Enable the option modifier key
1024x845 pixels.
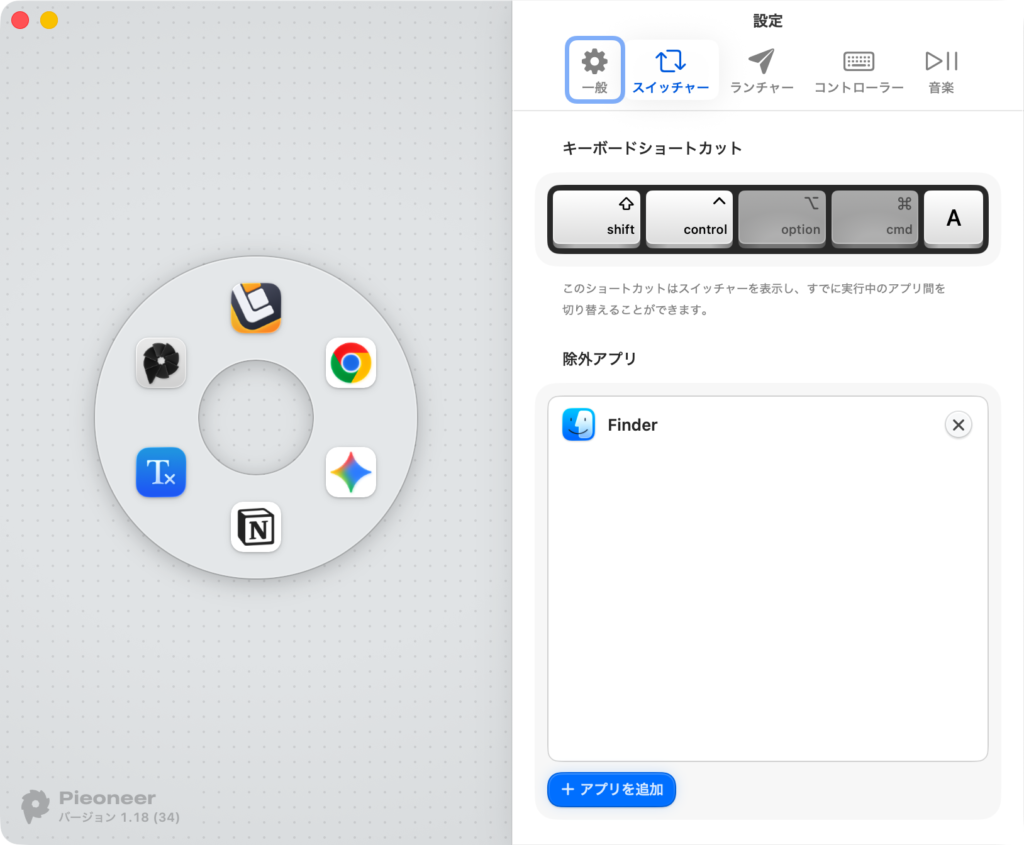point(782,218)
